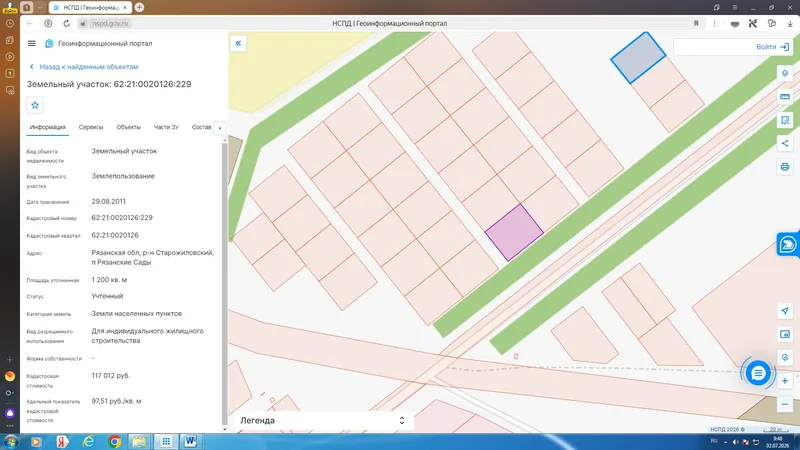Screen dimensions: 800x450
Task: Open Microsoft Word from taskbar
Action: (191, 441)
